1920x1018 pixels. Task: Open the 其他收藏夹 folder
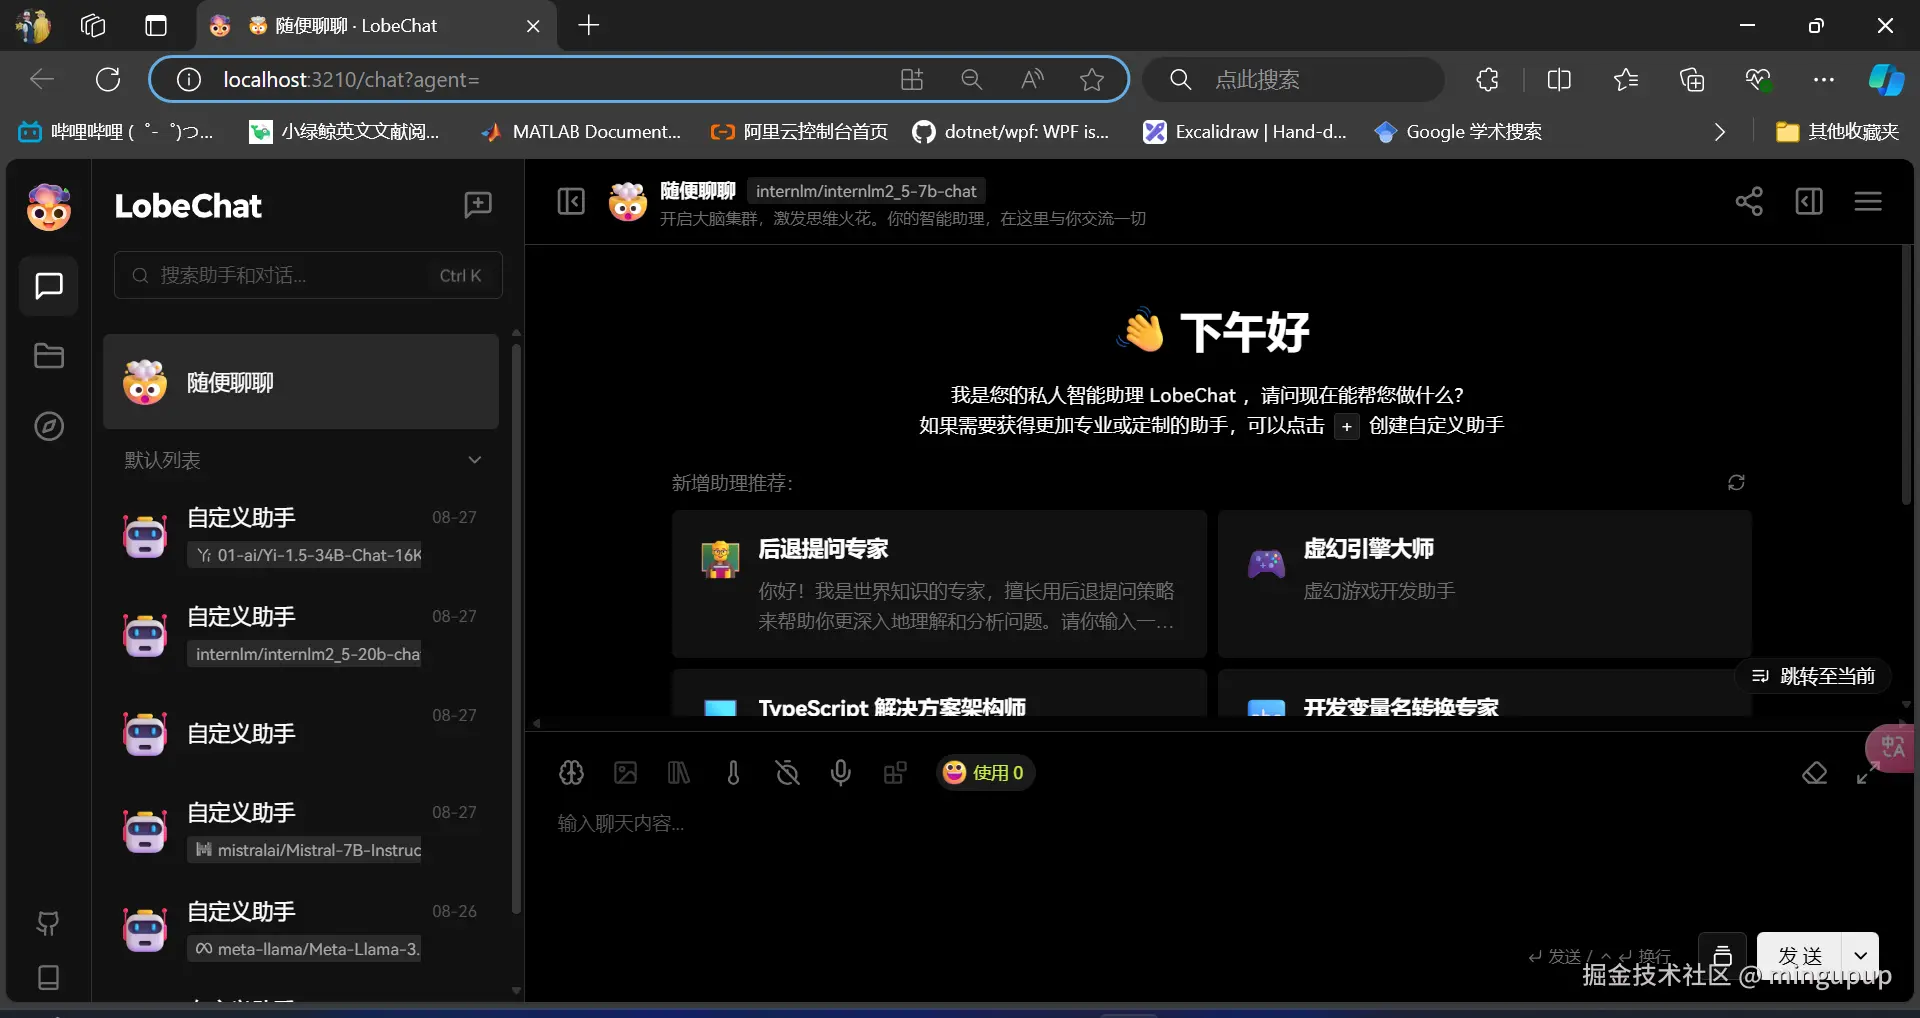tap(1837, 132)
